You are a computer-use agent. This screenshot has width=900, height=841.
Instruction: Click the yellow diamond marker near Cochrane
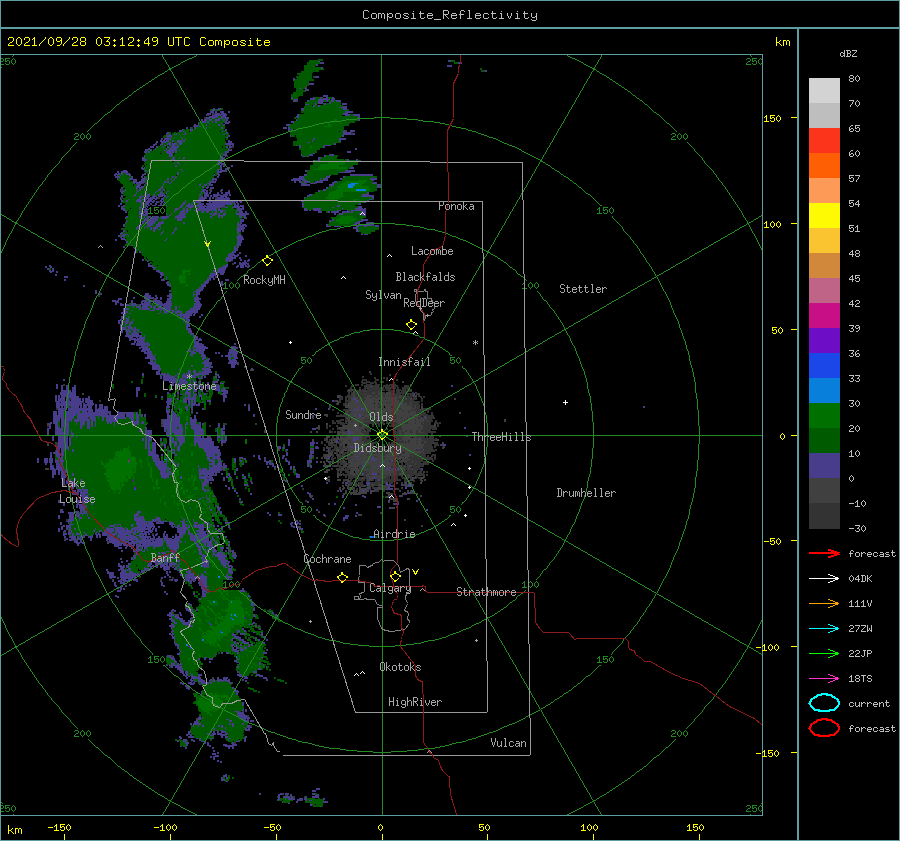(x=342, y=577)
